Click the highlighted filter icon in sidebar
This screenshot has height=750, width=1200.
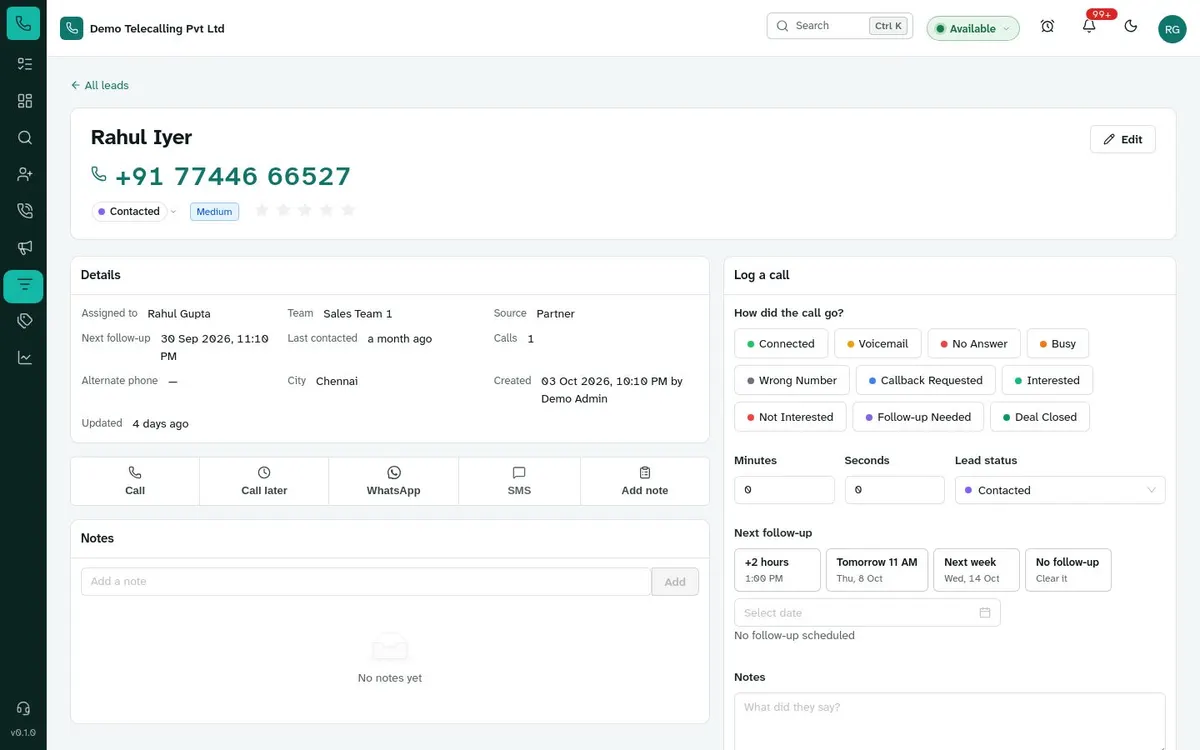pyautogui.click(x=24, y=286)
